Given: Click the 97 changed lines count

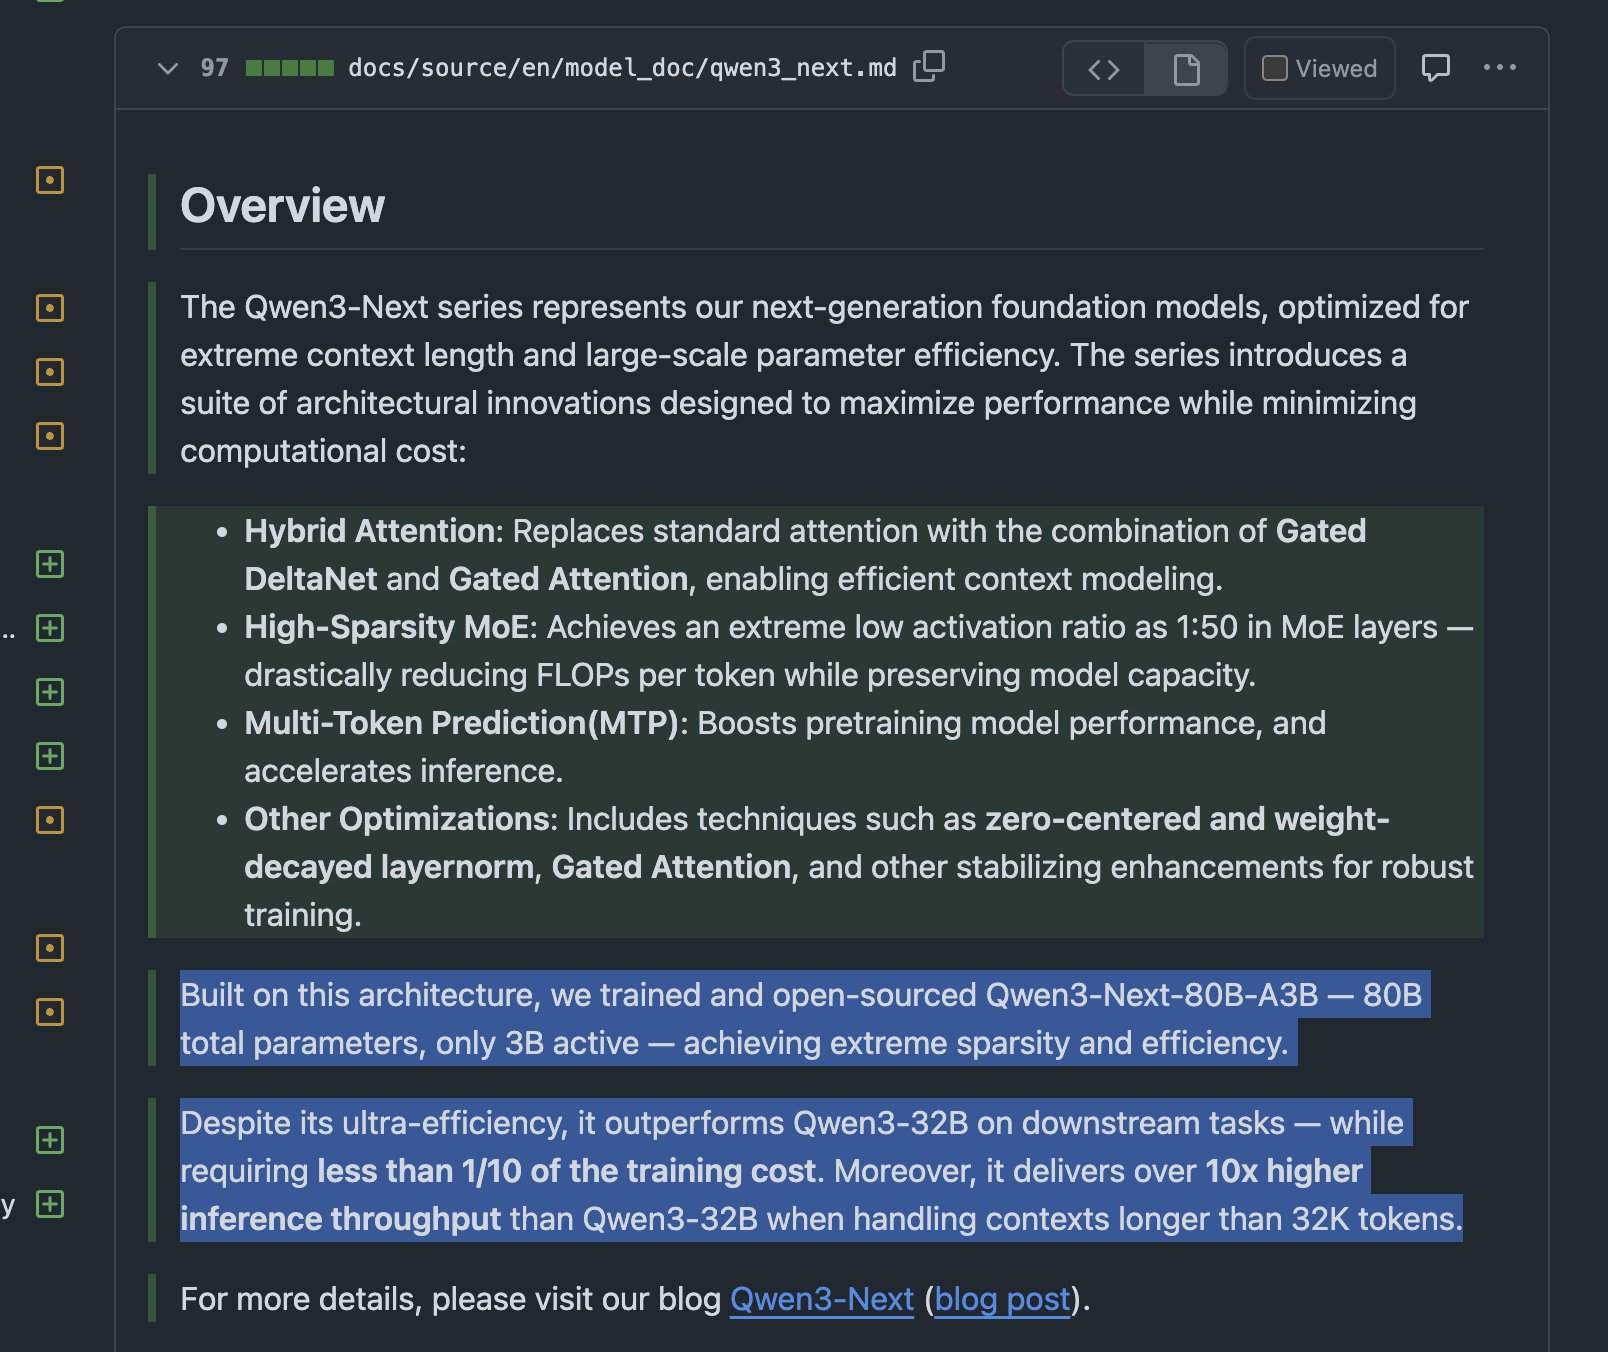Looking at the screenshot, I should [x=214, y=68].
